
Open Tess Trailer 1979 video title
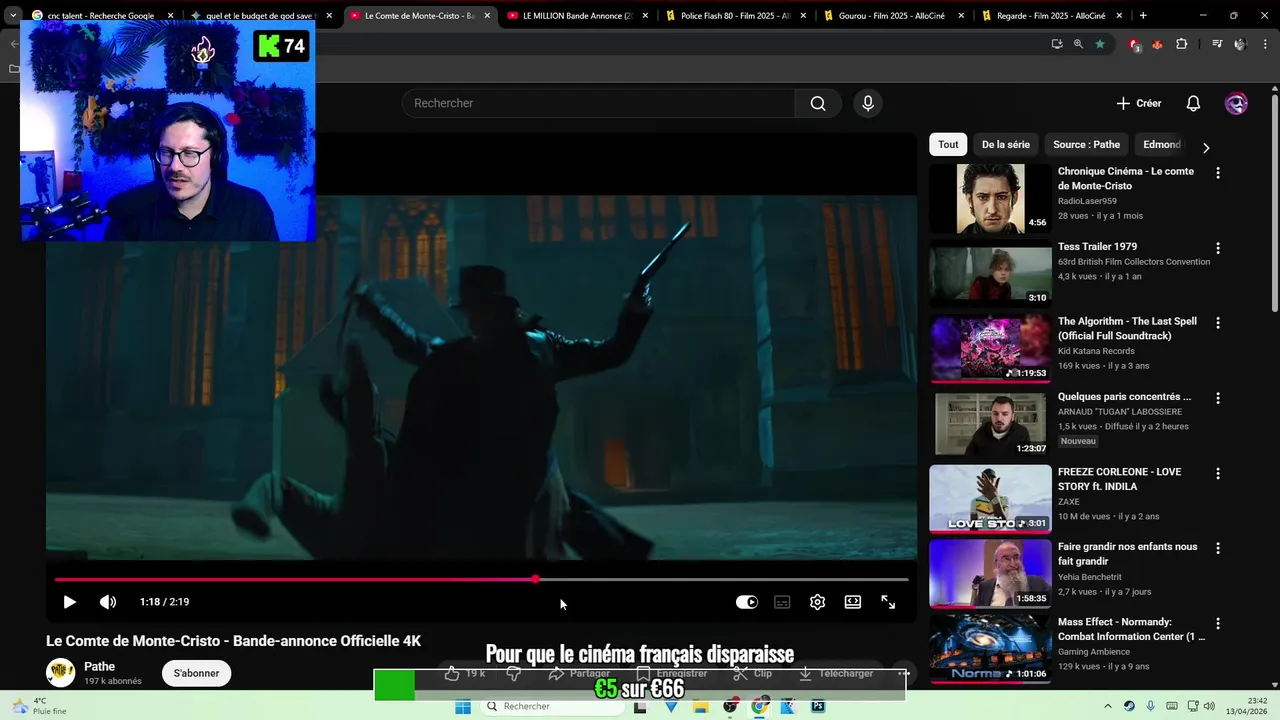tap(1097, 246)
